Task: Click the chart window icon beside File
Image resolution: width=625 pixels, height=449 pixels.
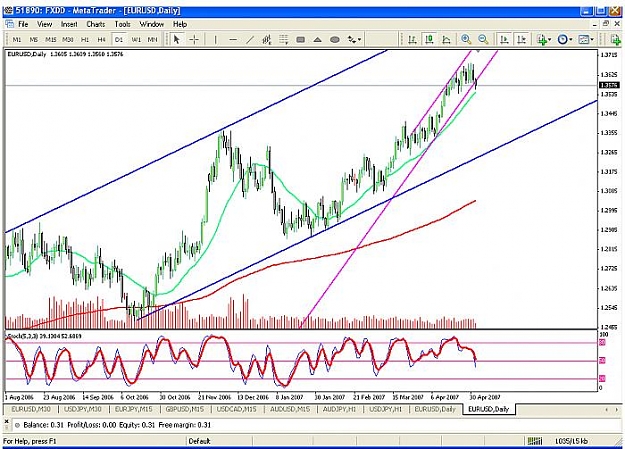Action: tap(9, 24)
